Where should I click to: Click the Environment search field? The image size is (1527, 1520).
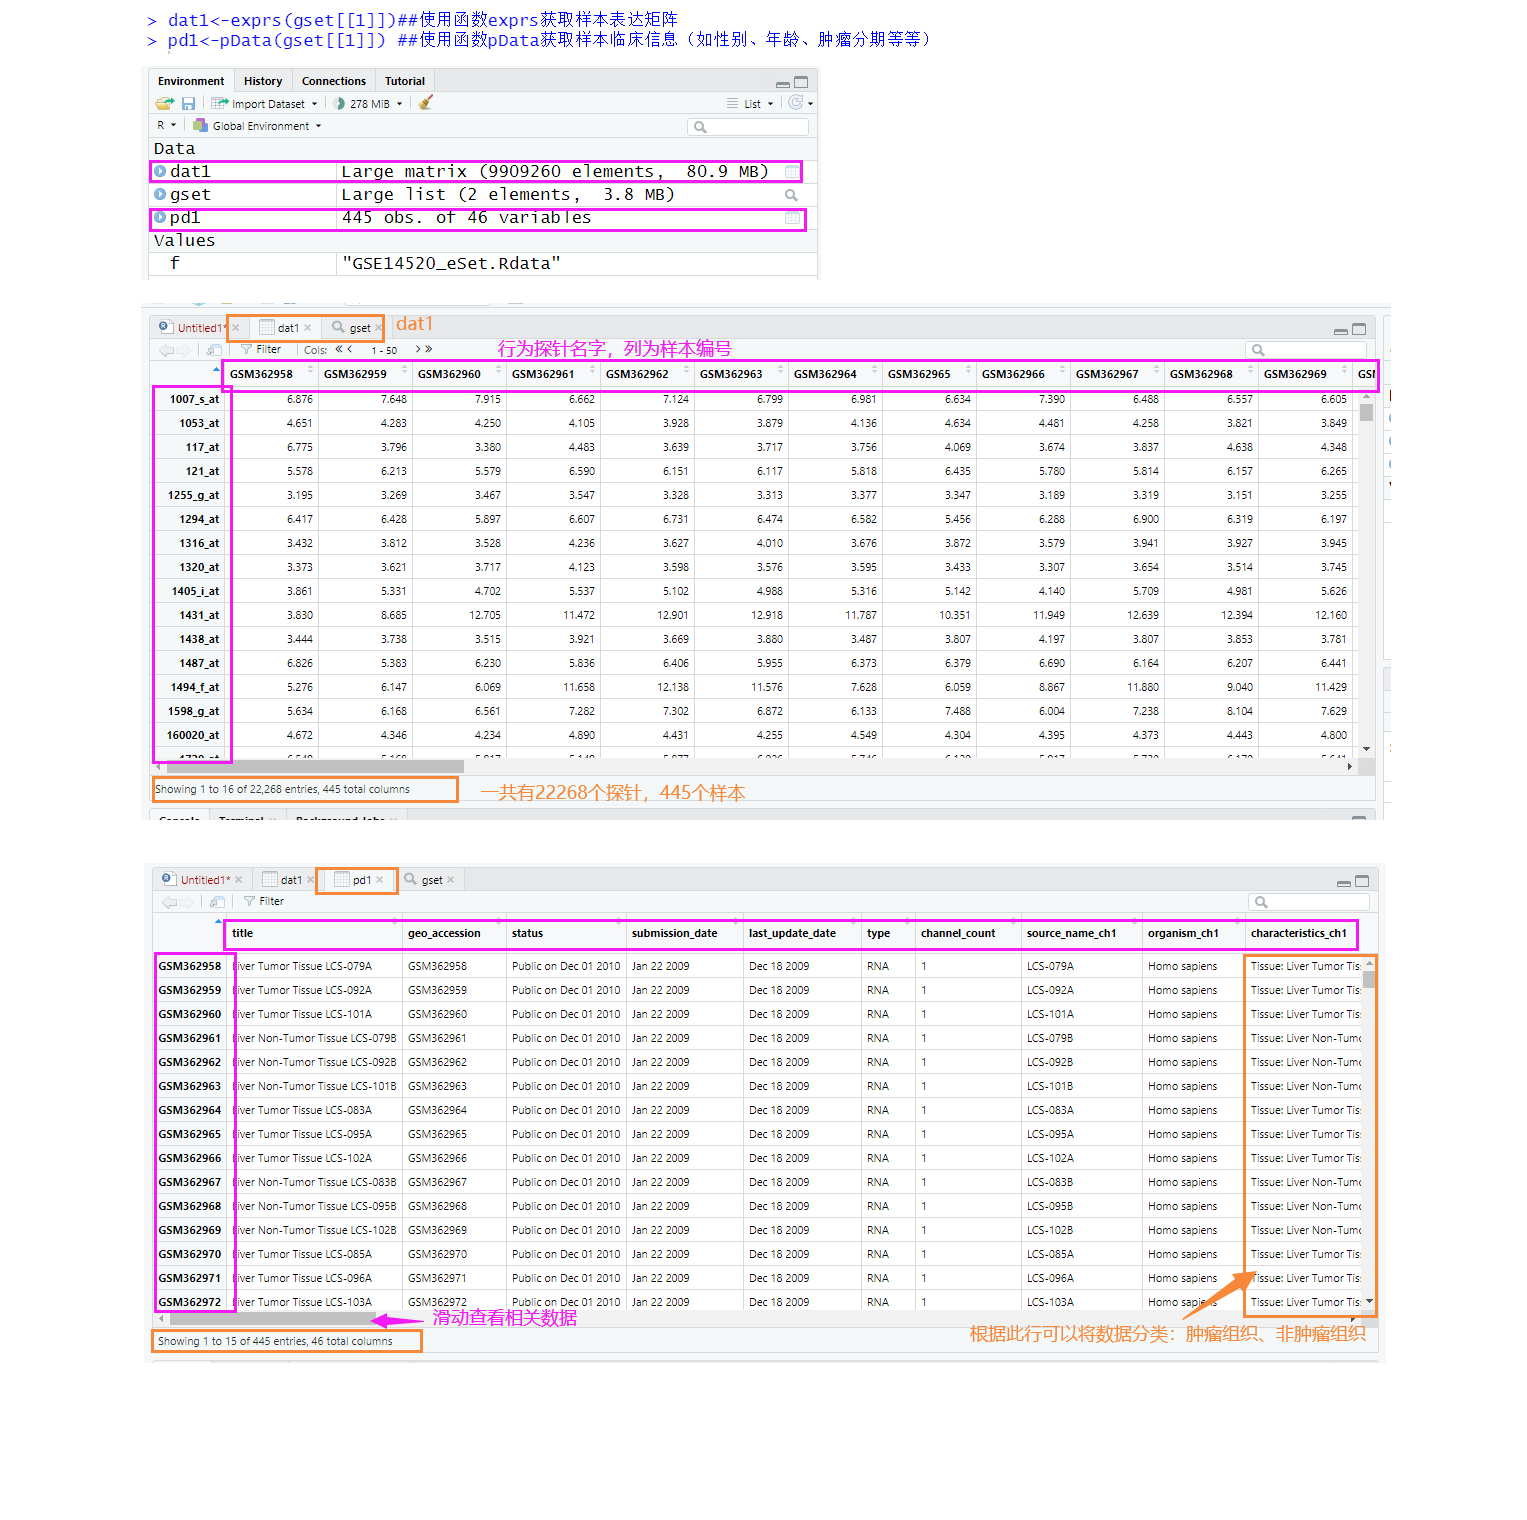click(x=748, y=127)
